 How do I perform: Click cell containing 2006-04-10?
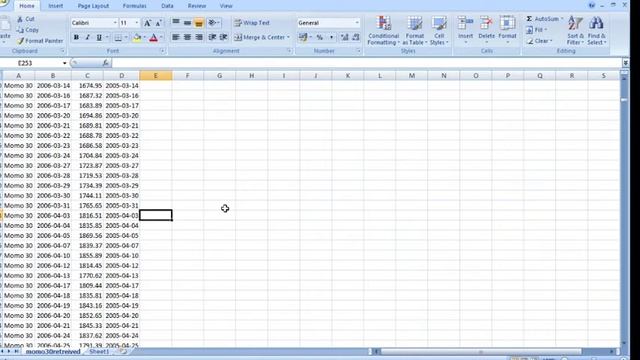coord(53,256)
